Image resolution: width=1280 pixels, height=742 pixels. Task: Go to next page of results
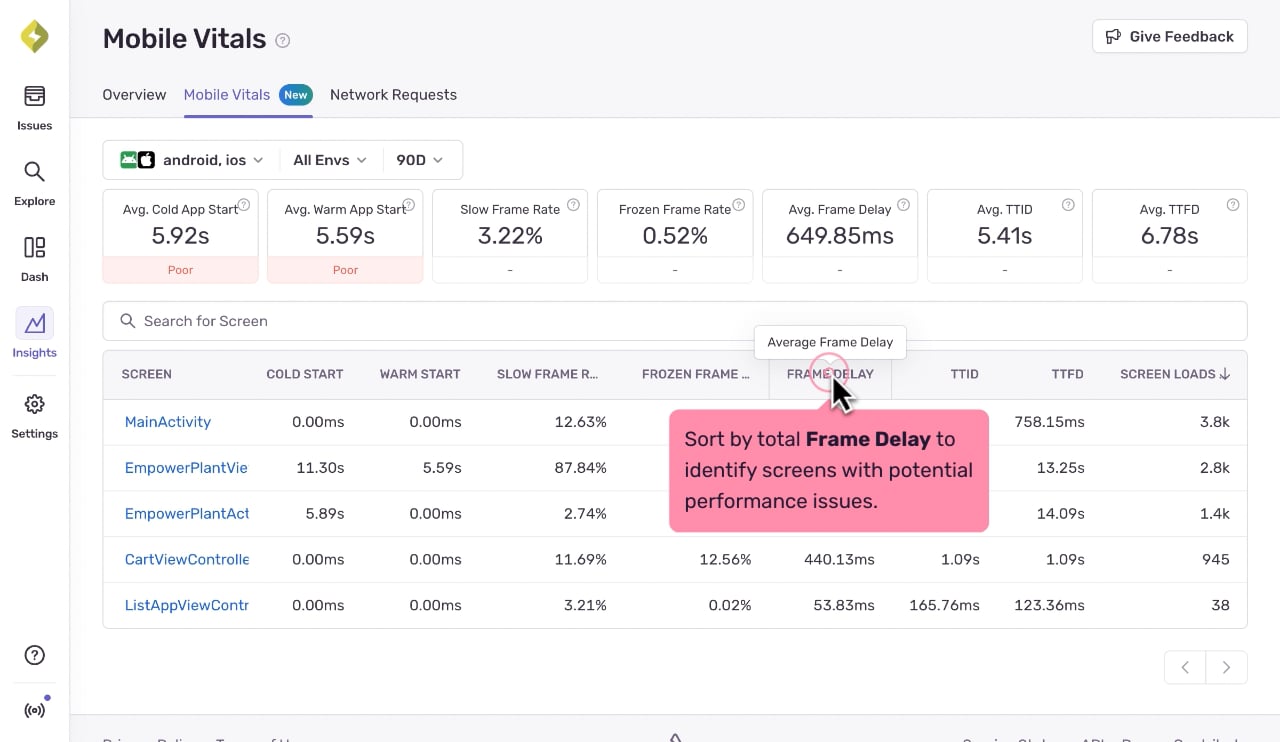pyautogui.click(x=1226, y=667)
